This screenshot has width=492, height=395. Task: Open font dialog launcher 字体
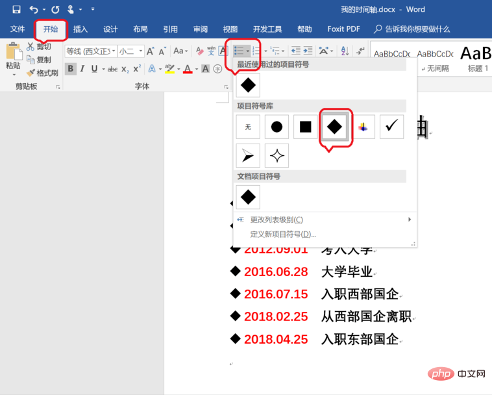[226, 87]
